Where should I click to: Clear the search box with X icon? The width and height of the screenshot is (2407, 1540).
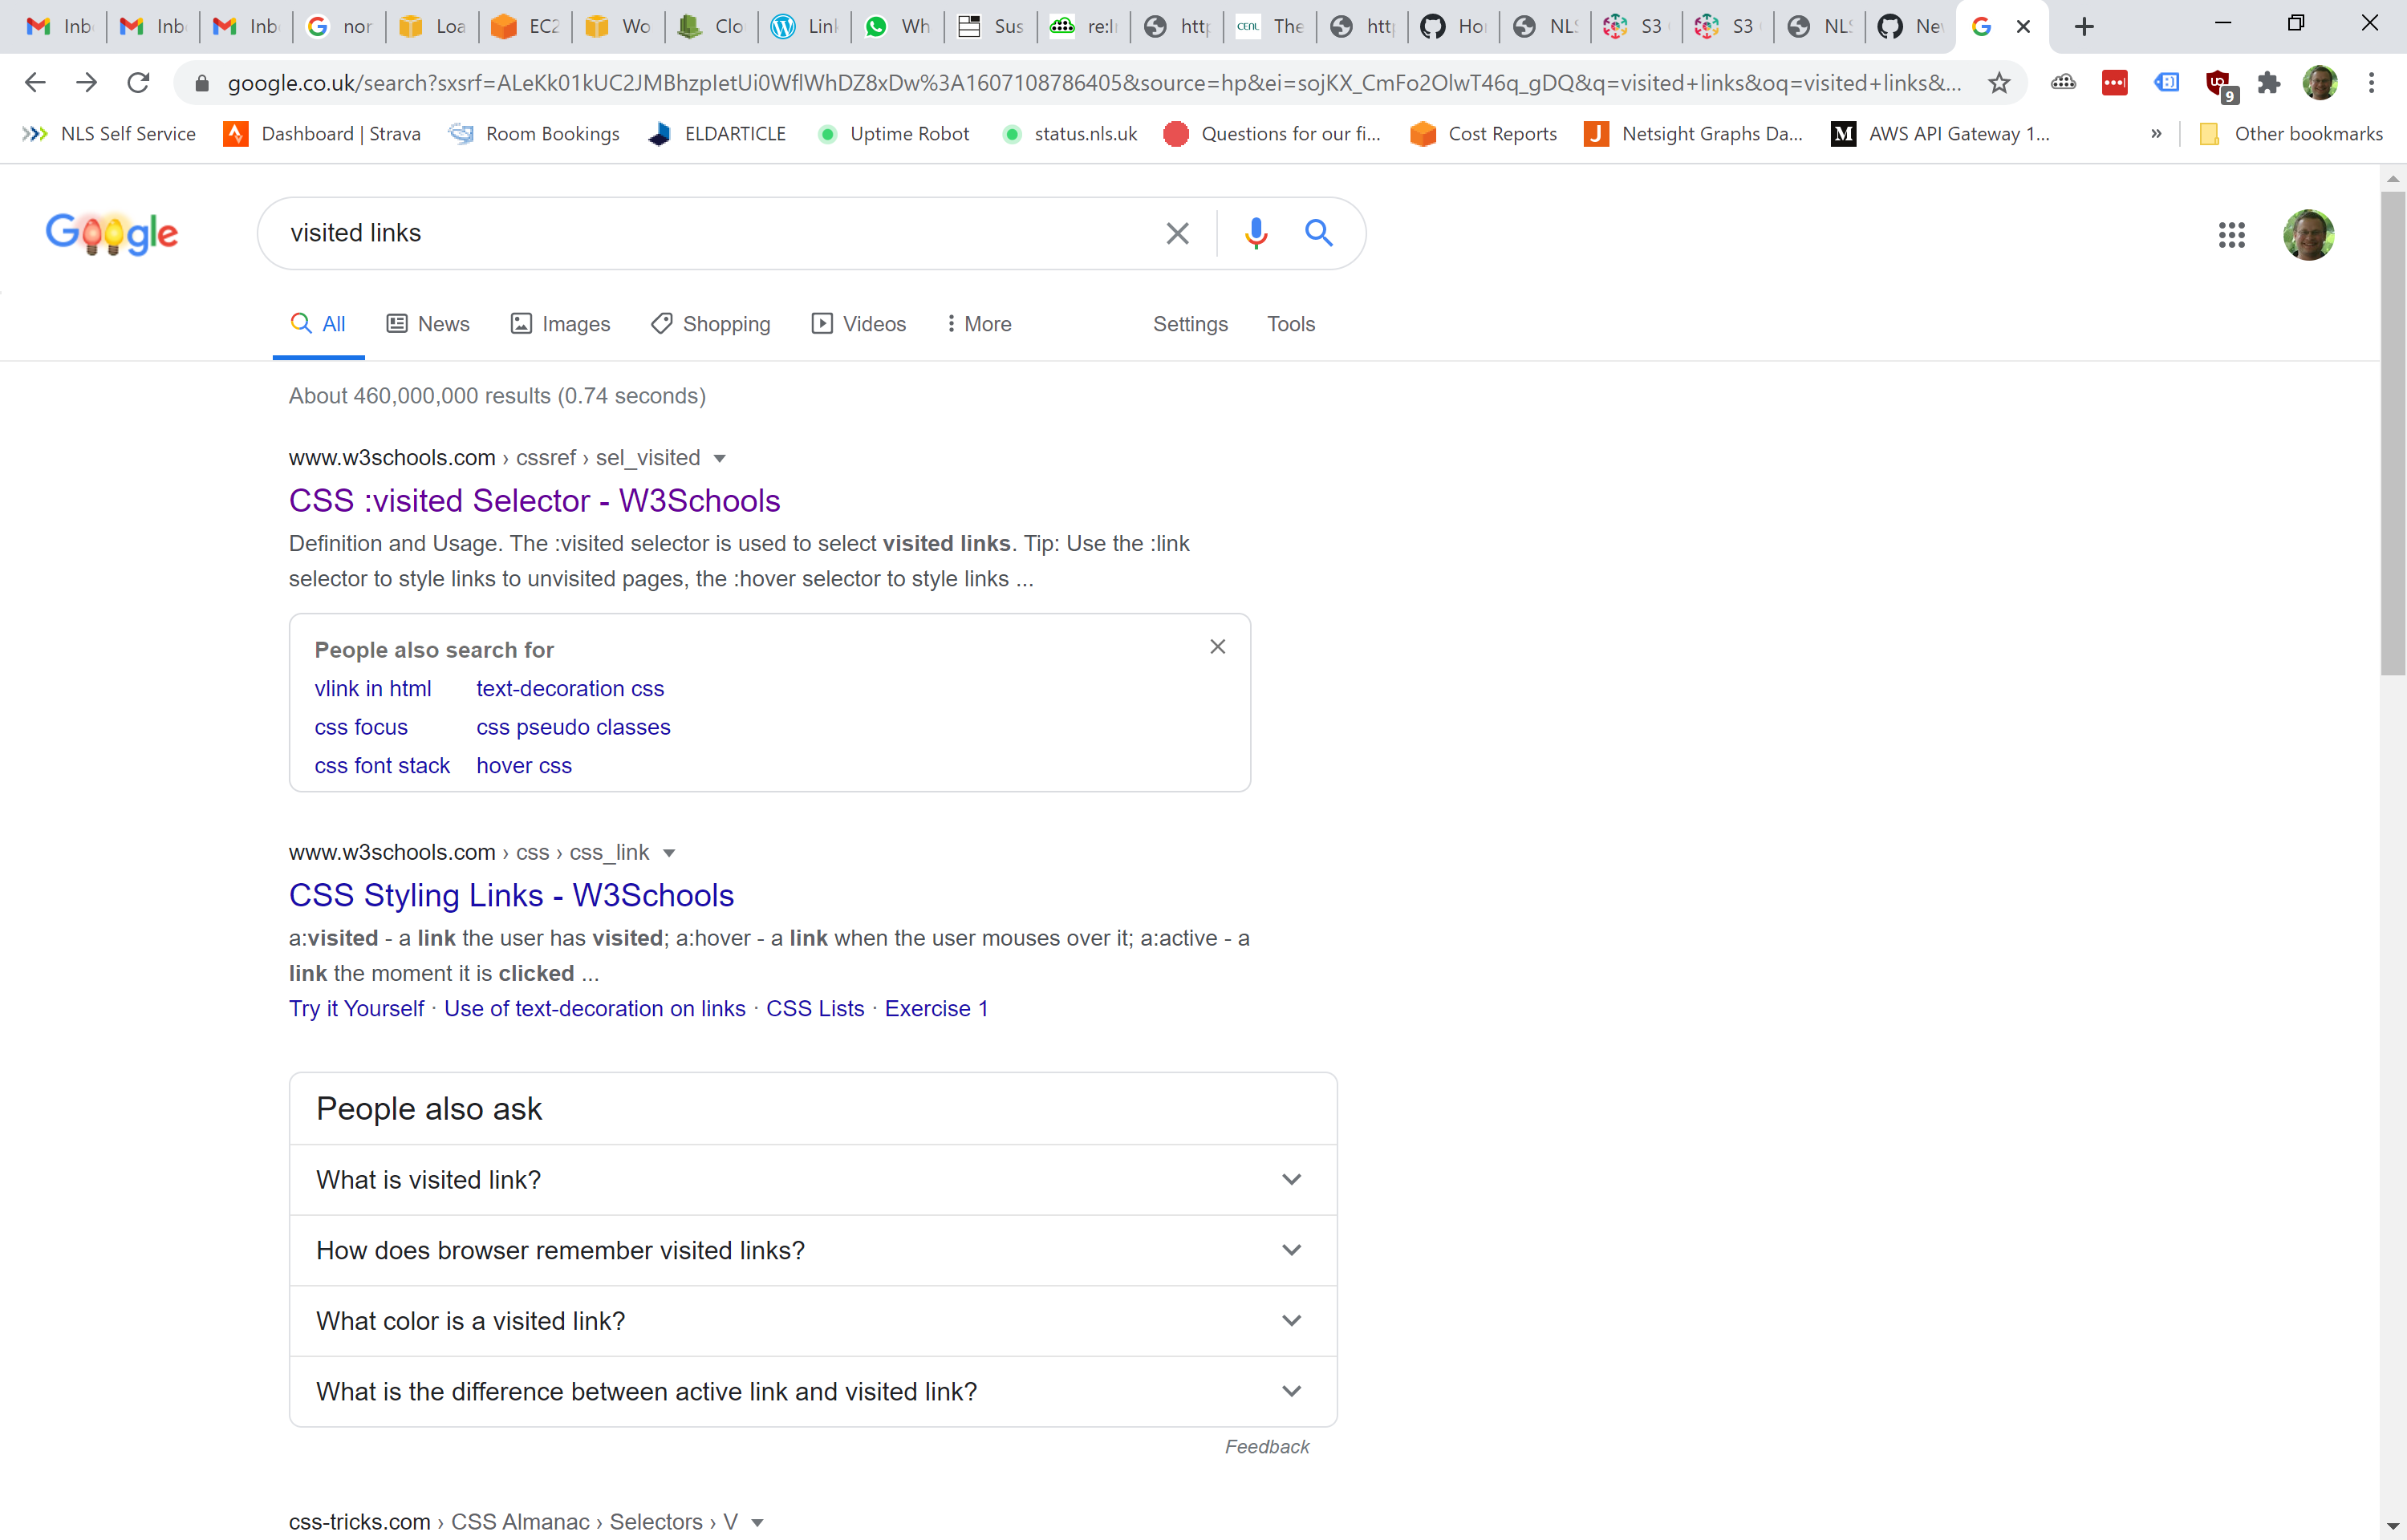pos(1177,233)
